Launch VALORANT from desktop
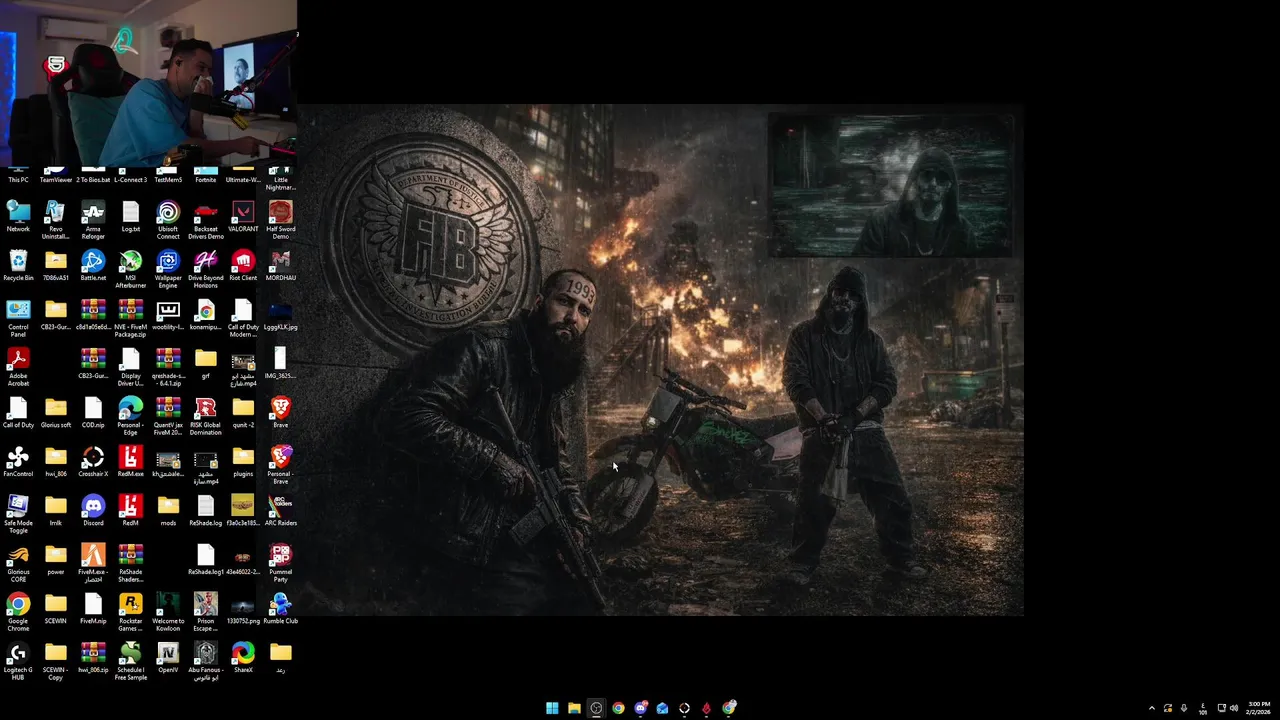The height and width of the screenshot is (720, 1280). (x=243, y=217)
